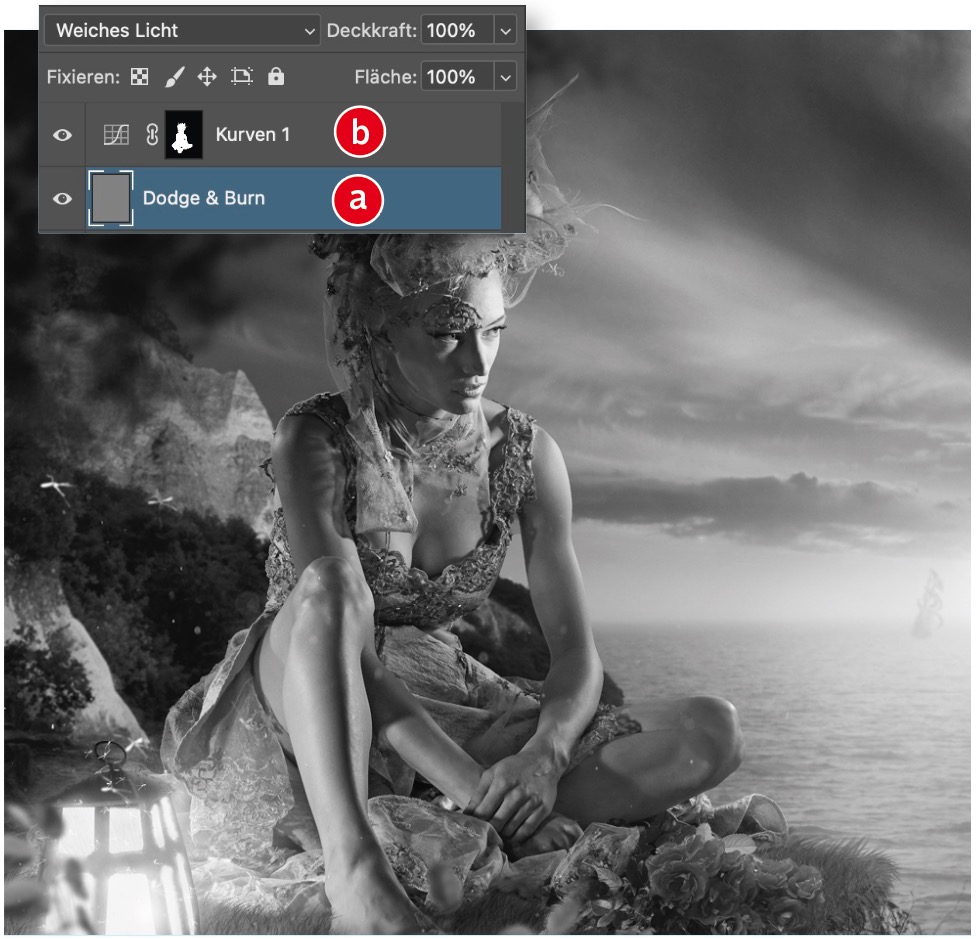Click the Kurven 1 curves adjustment icon

tap(116, 134)
